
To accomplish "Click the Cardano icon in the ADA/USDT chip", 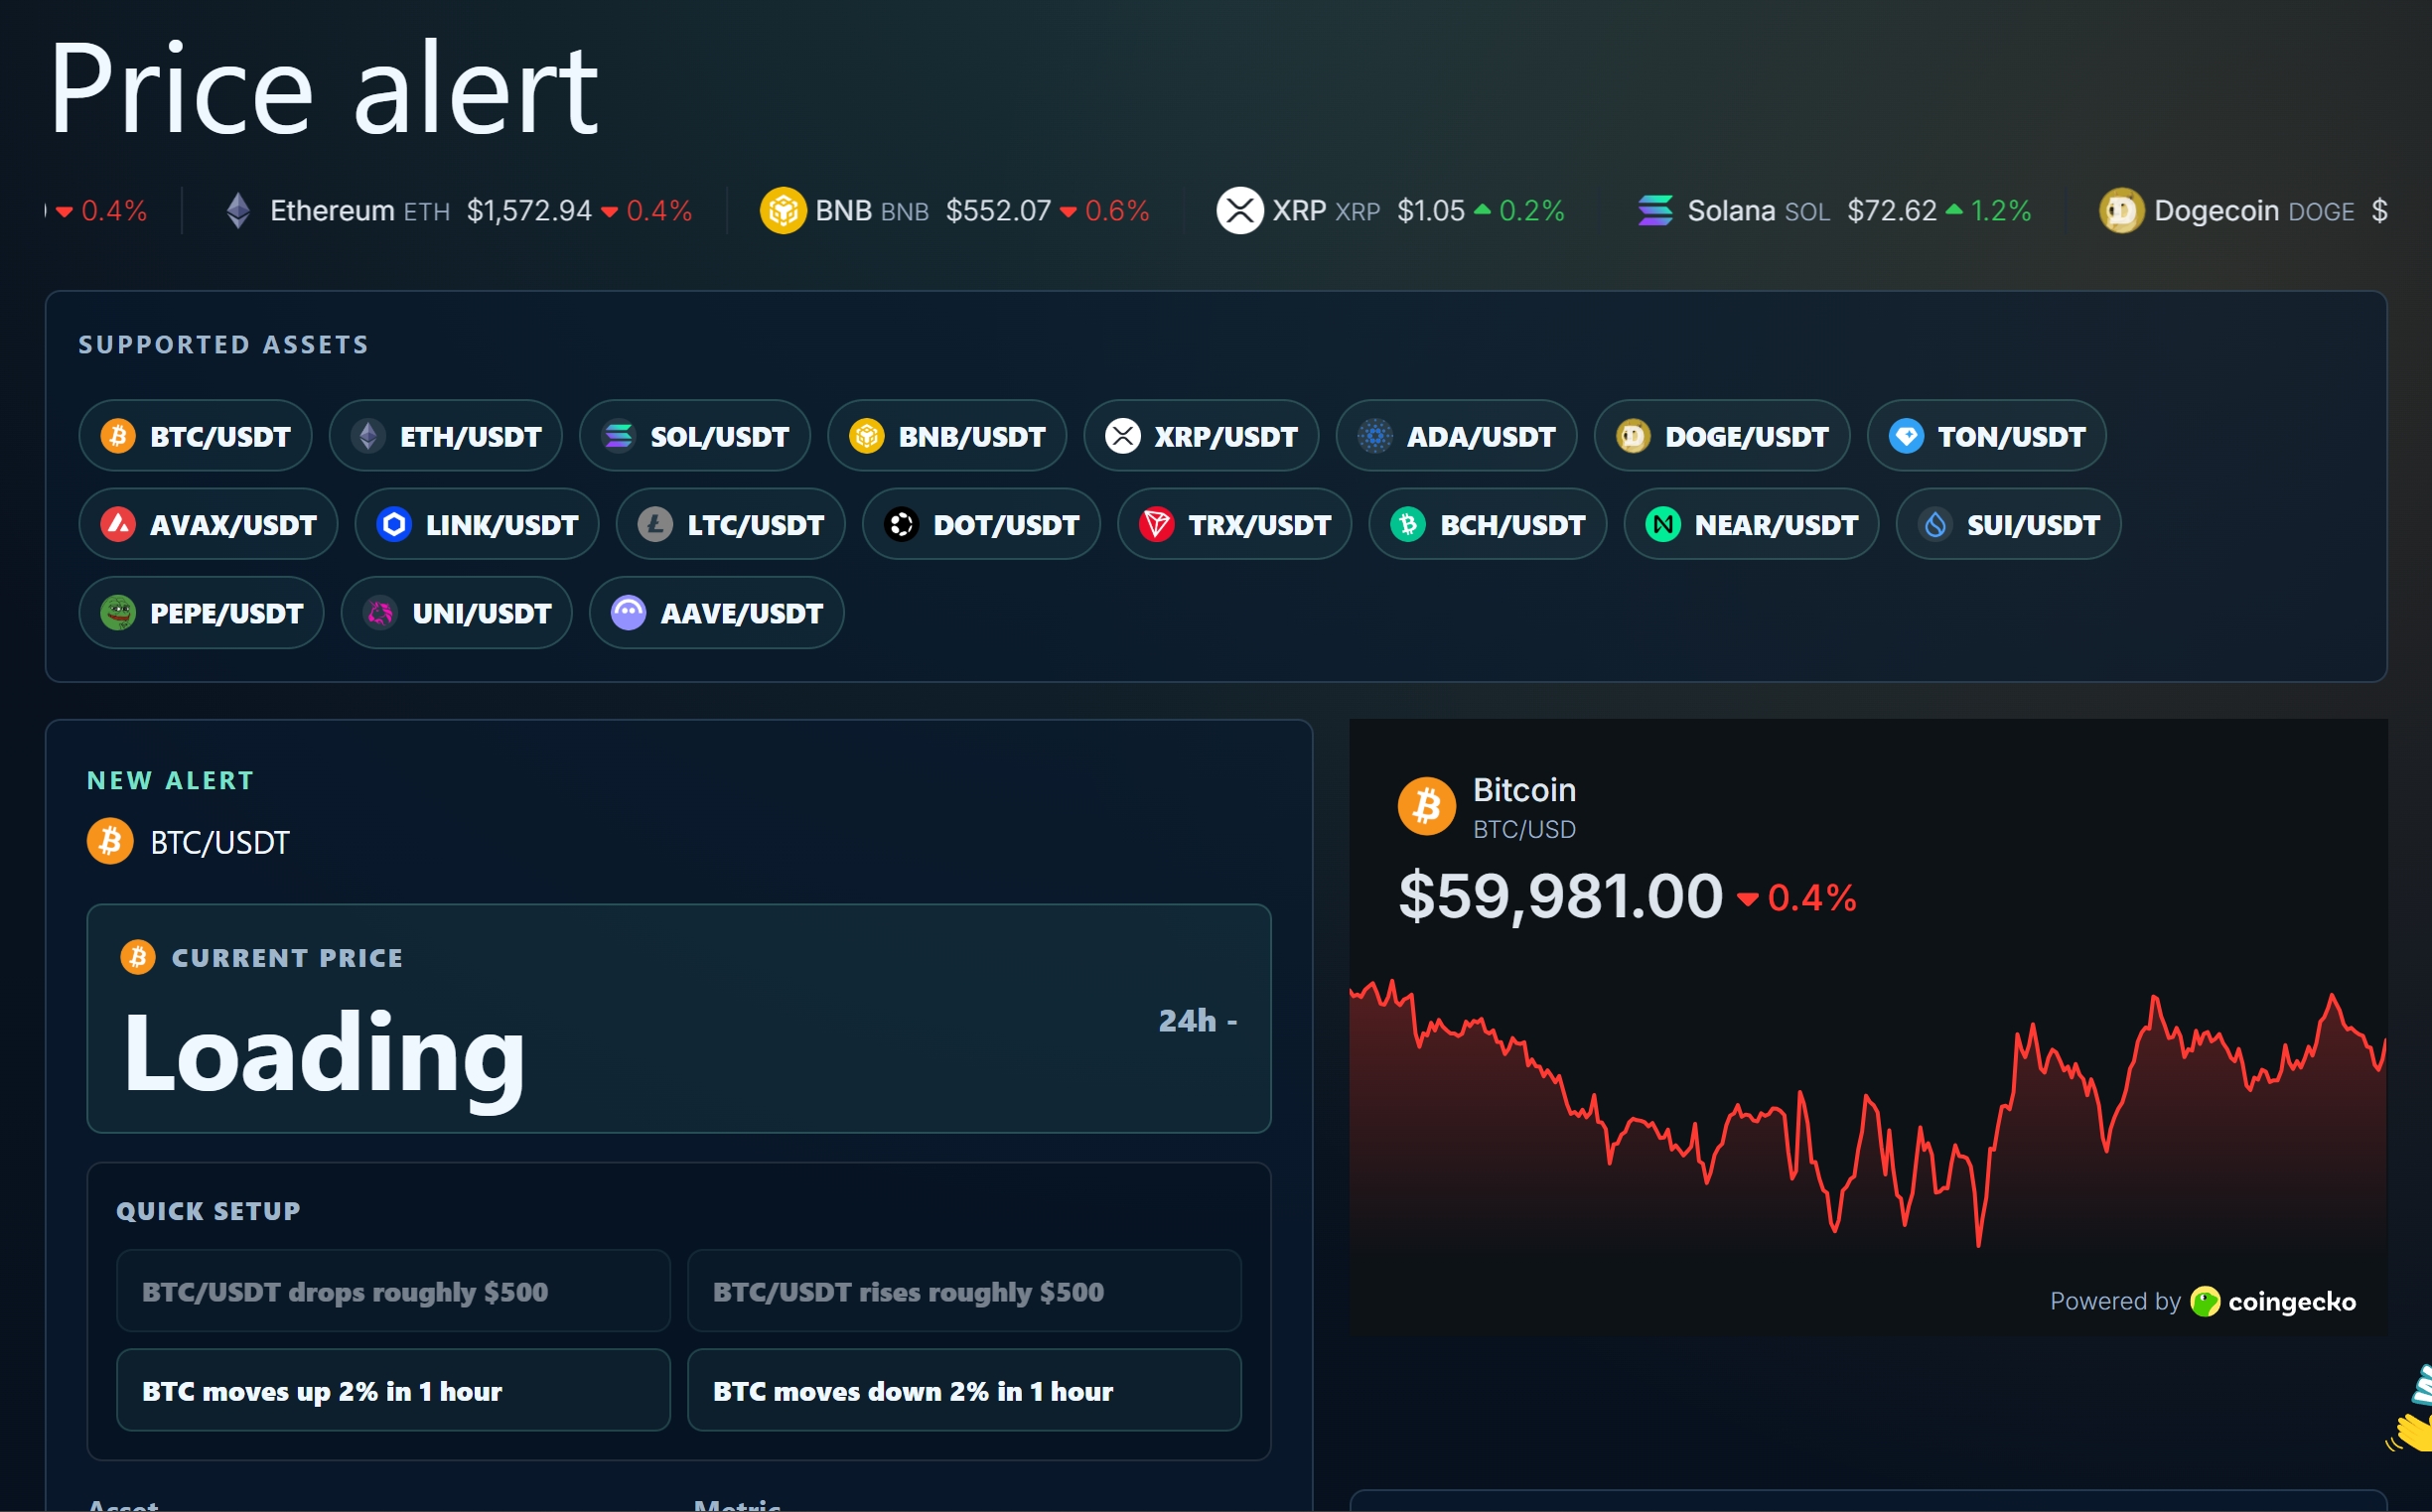I will point(1376,436).
